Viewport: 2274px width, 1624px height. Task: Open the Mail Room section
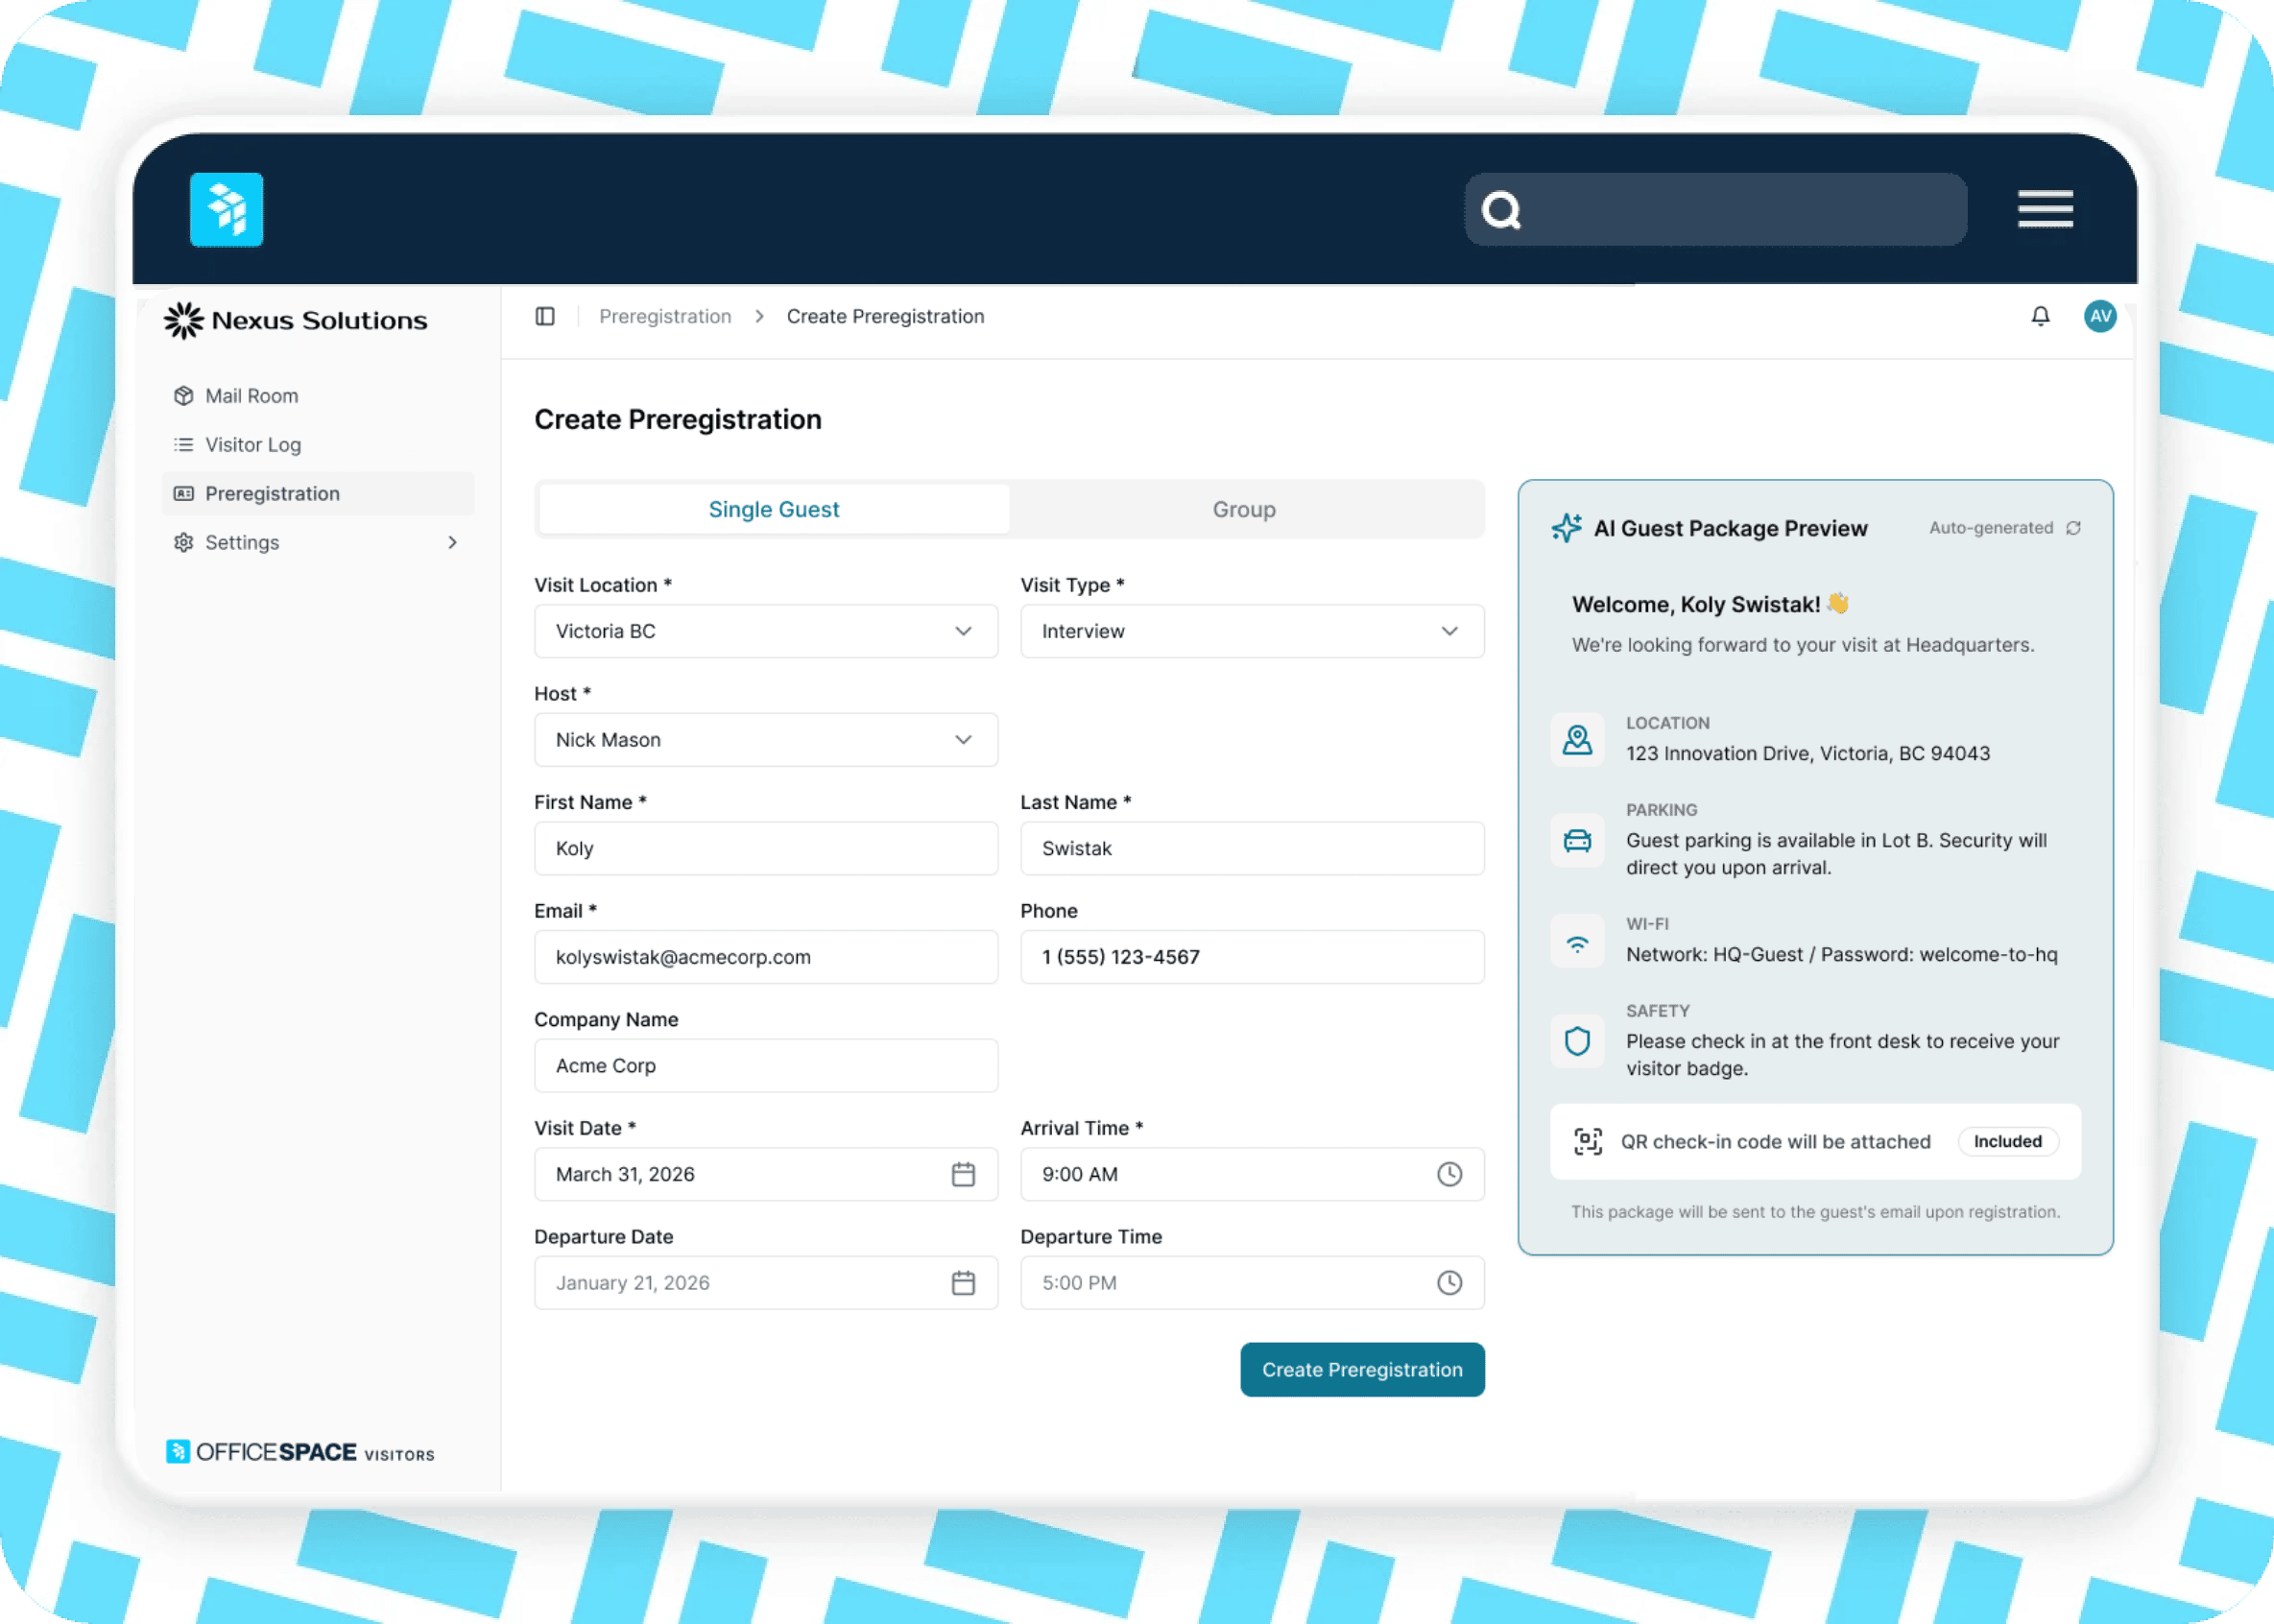[251, 395]
